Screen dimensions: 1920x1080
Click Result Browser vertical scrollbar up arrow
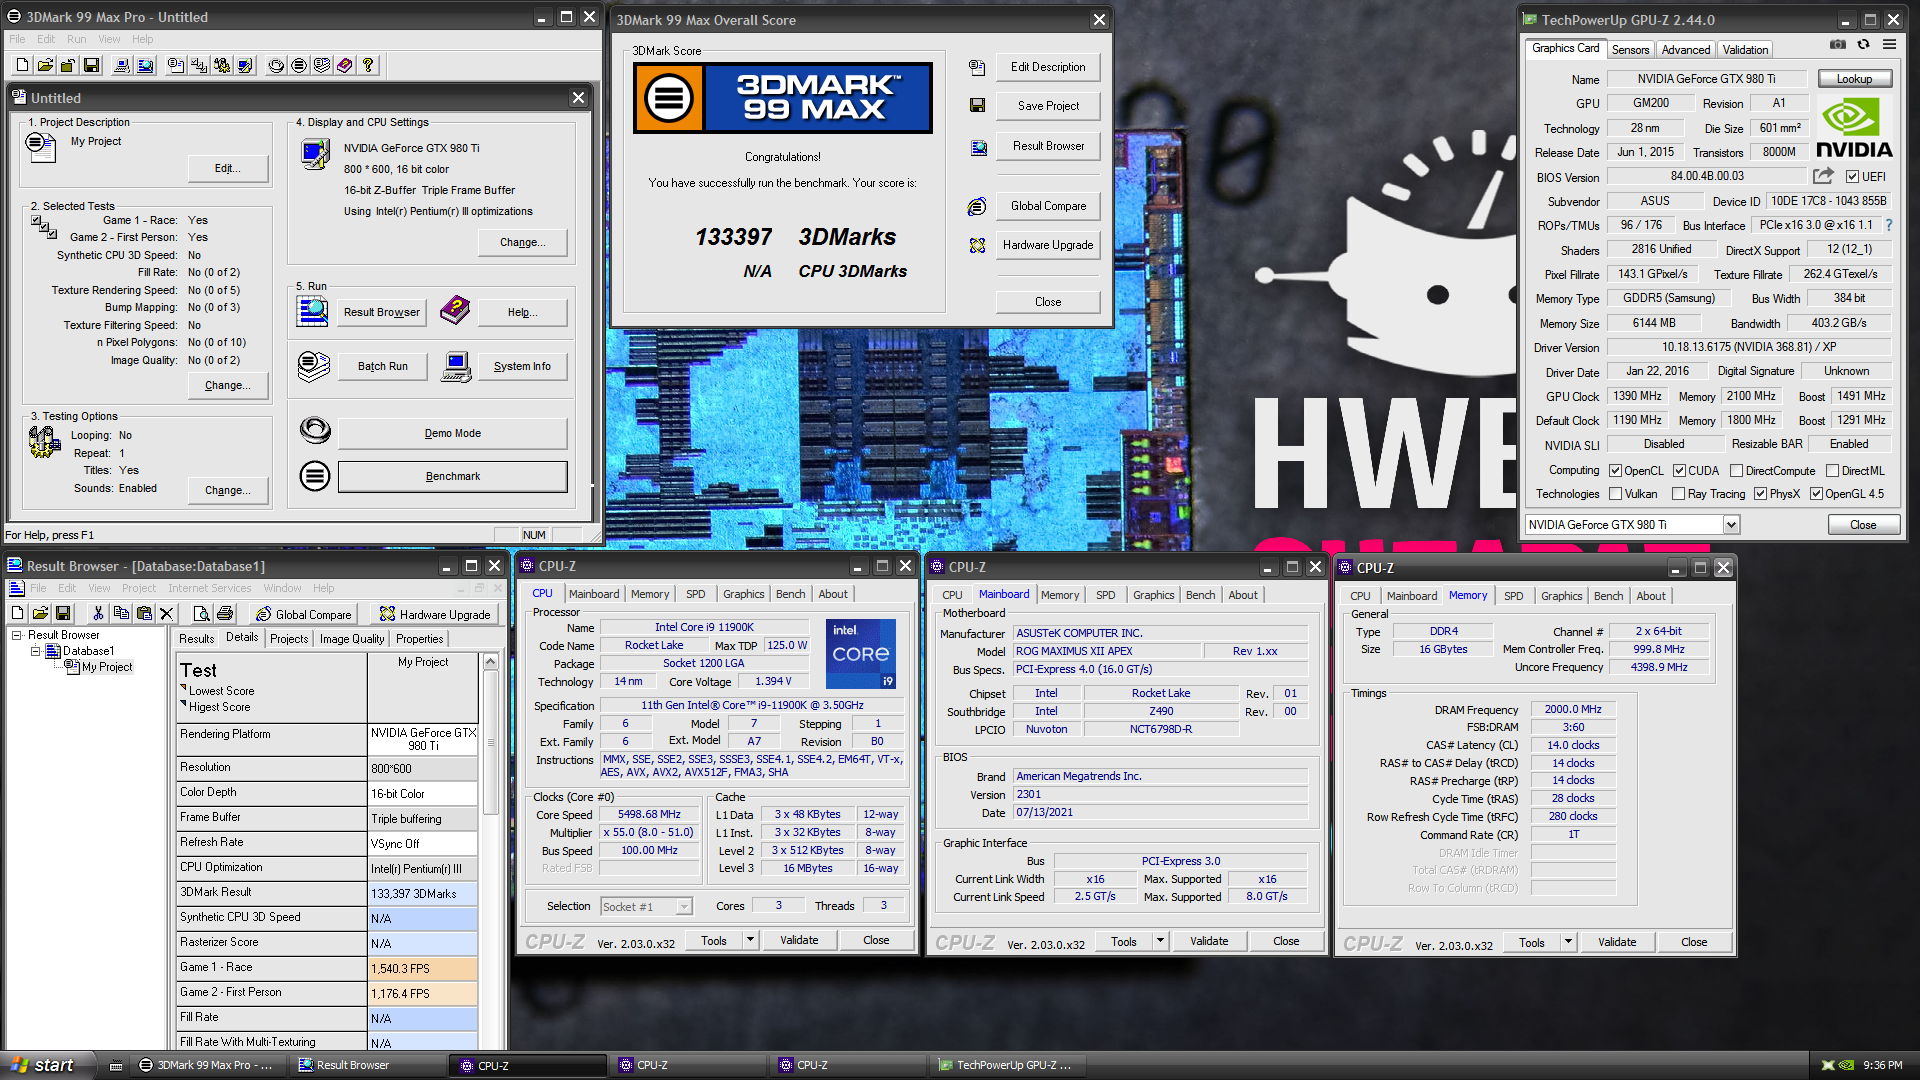490,662
